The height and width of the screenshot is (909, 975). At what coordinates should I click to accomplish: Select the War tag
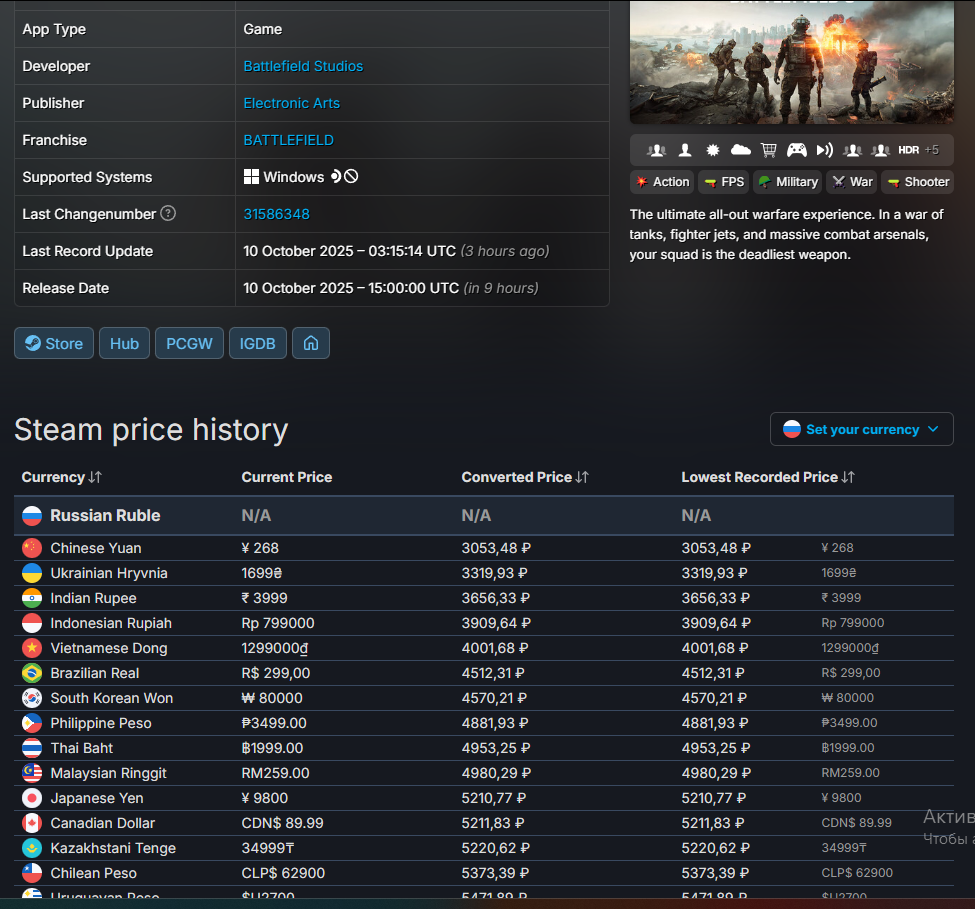pos(852,182)
